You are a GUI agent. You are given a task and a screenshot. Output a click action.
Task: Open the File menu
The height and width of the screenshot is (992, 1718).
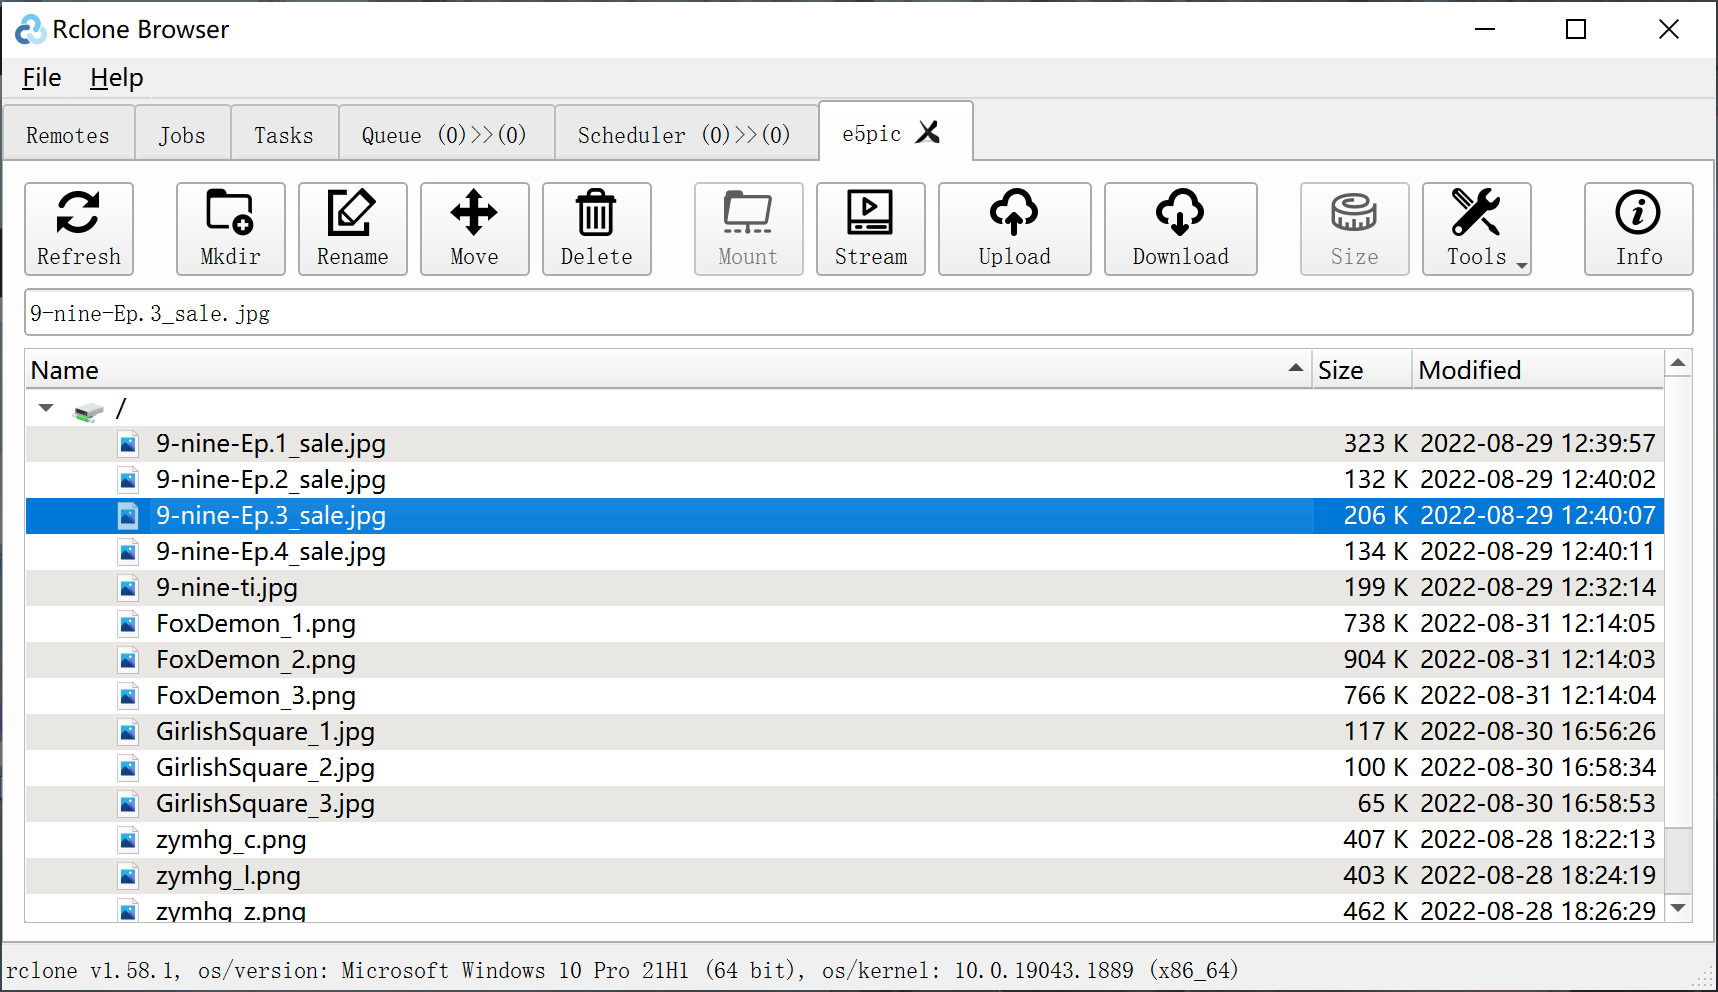(x=42, y=78)
